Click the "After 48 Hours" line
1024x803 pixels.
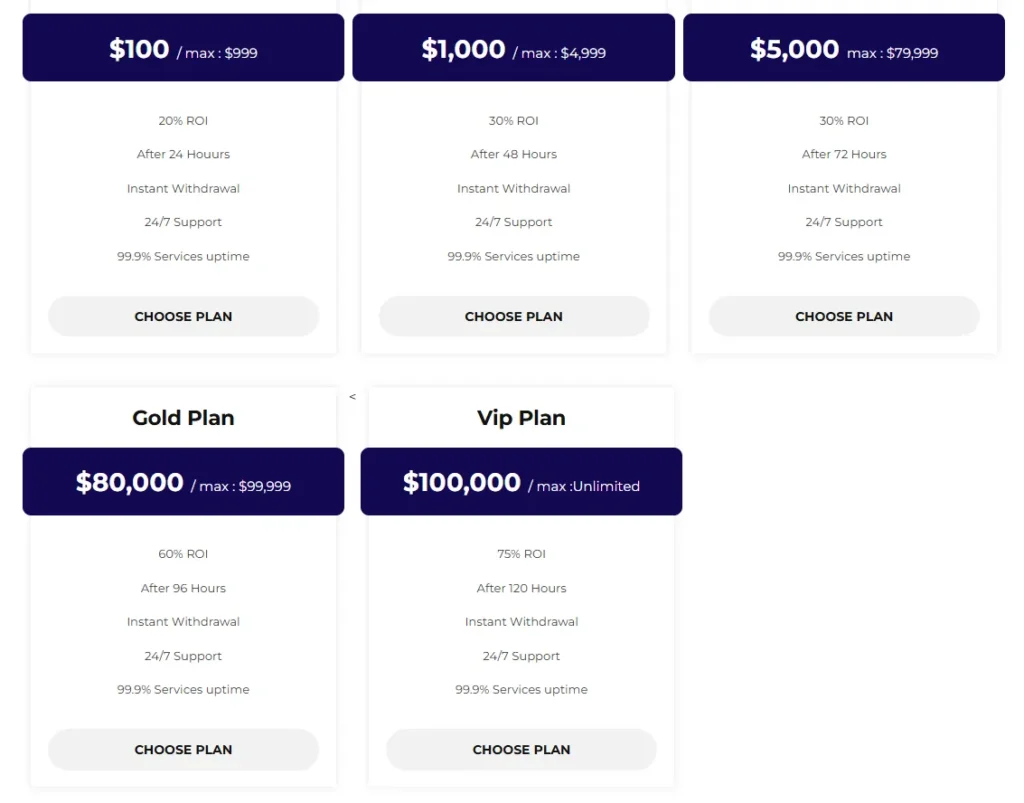click(514, 154)
